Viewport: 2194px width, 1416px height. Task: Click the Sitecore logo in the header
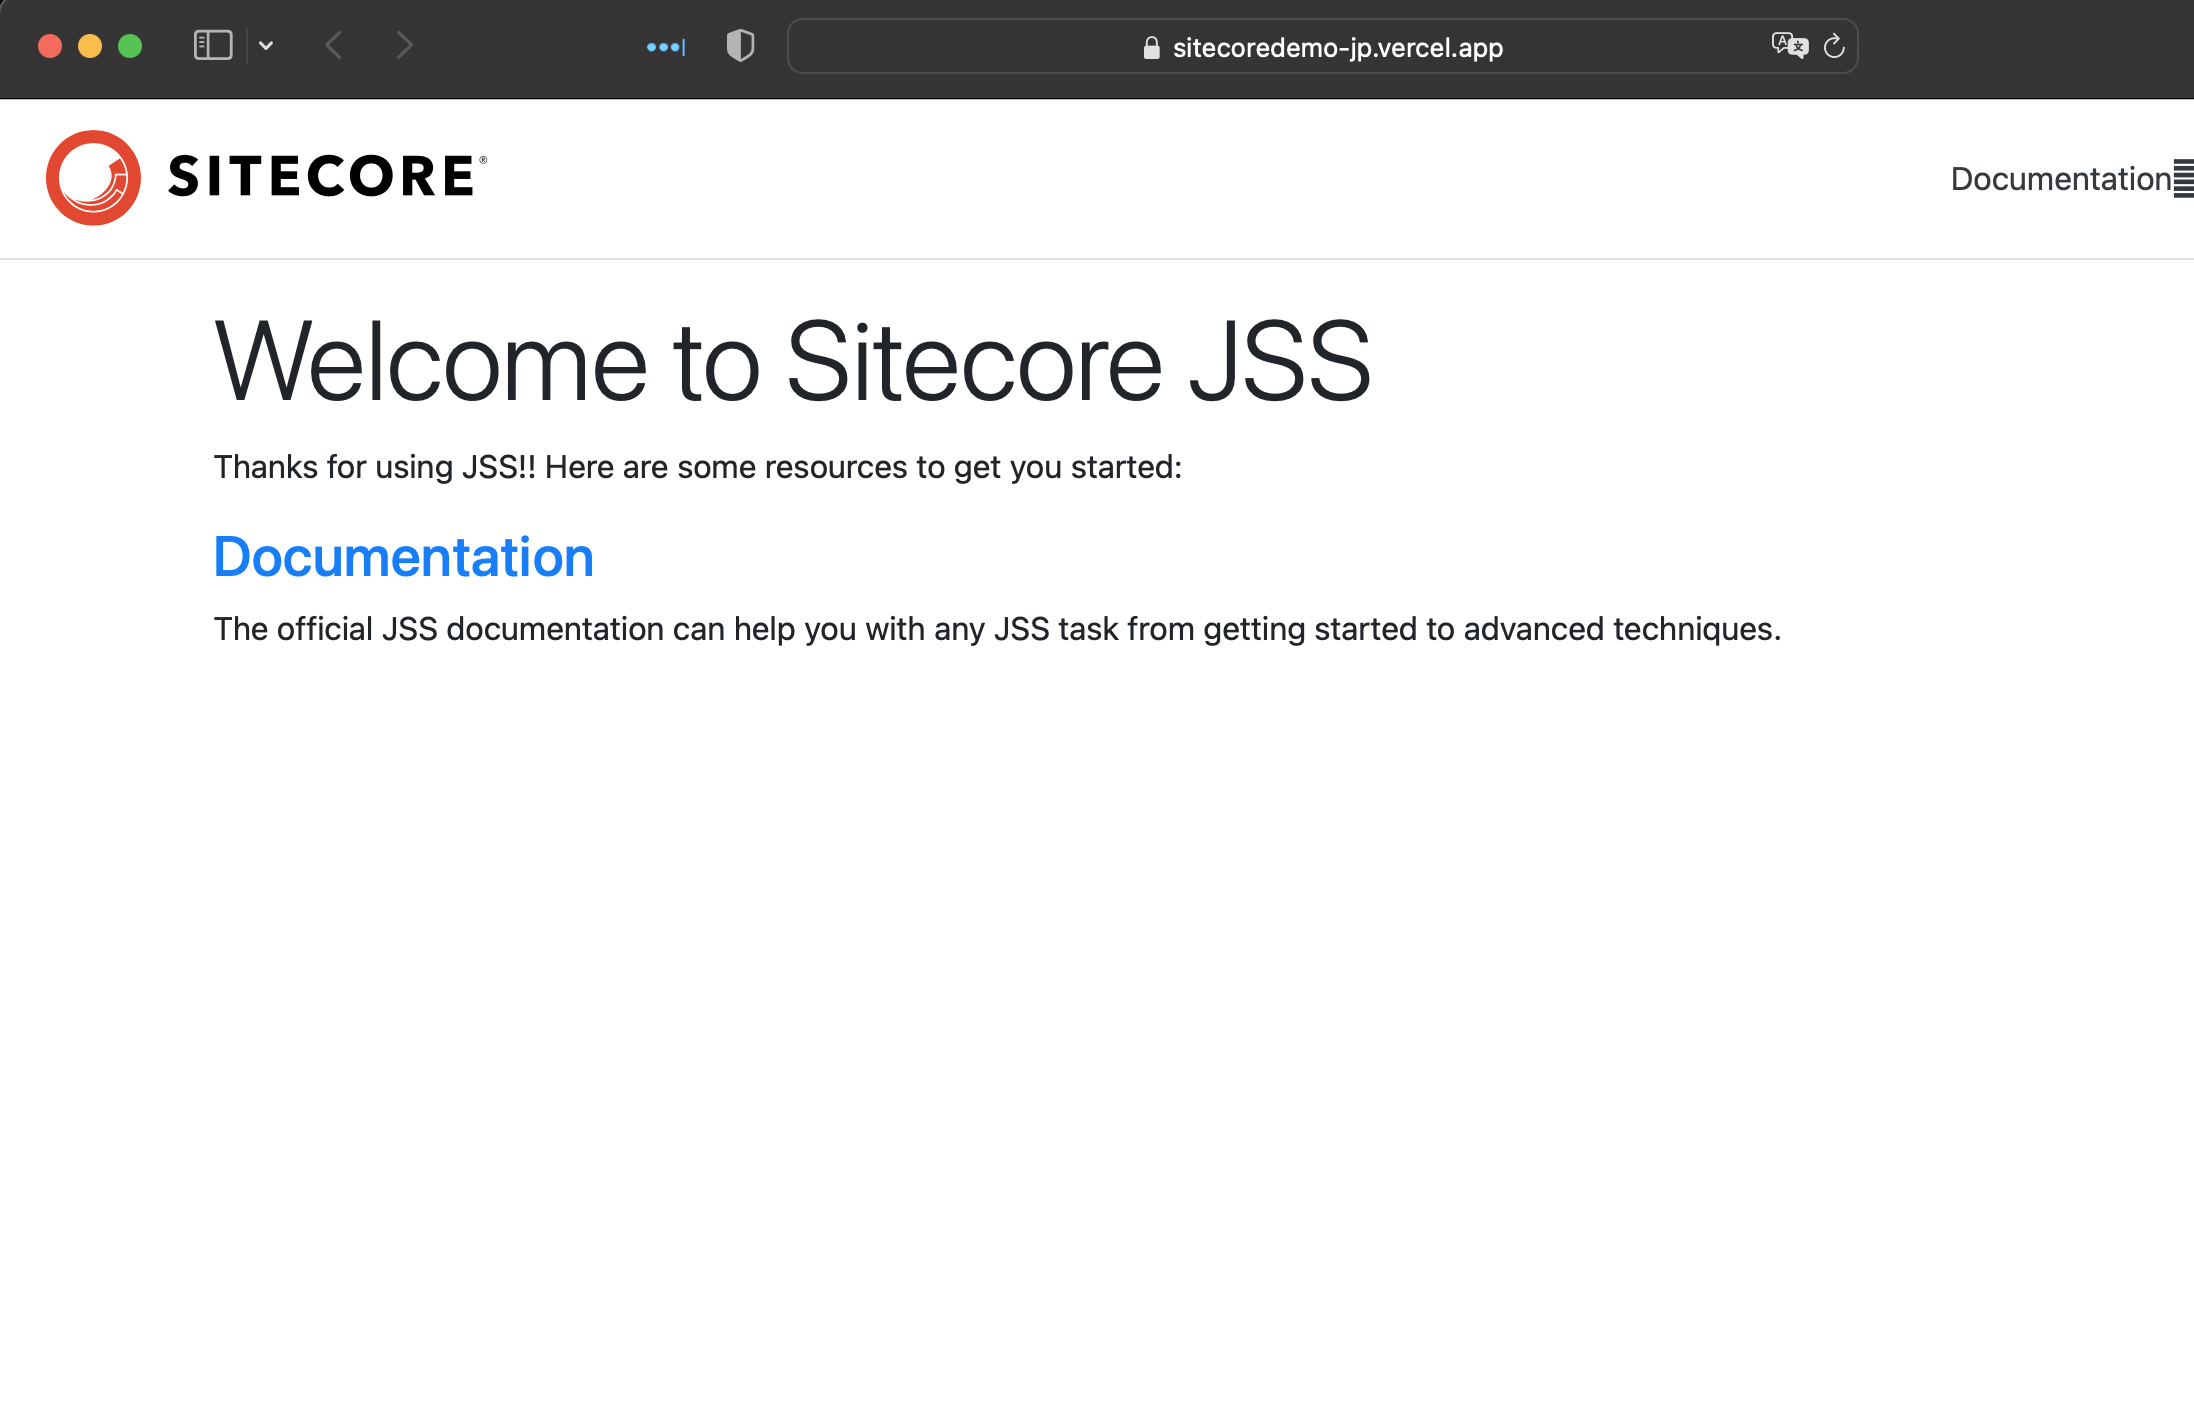click(x=267, y=177)
